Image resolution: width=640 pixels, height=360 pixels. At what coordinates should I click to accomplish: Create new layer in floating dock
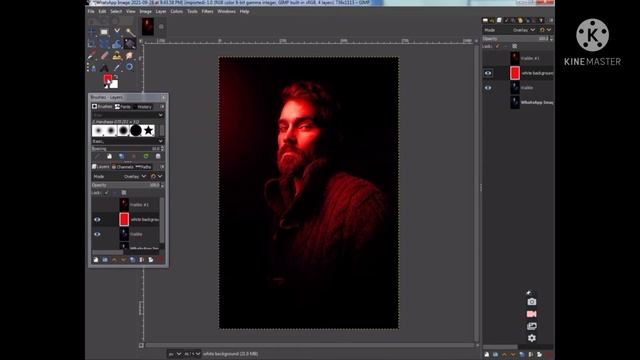[x=96, y=260]
